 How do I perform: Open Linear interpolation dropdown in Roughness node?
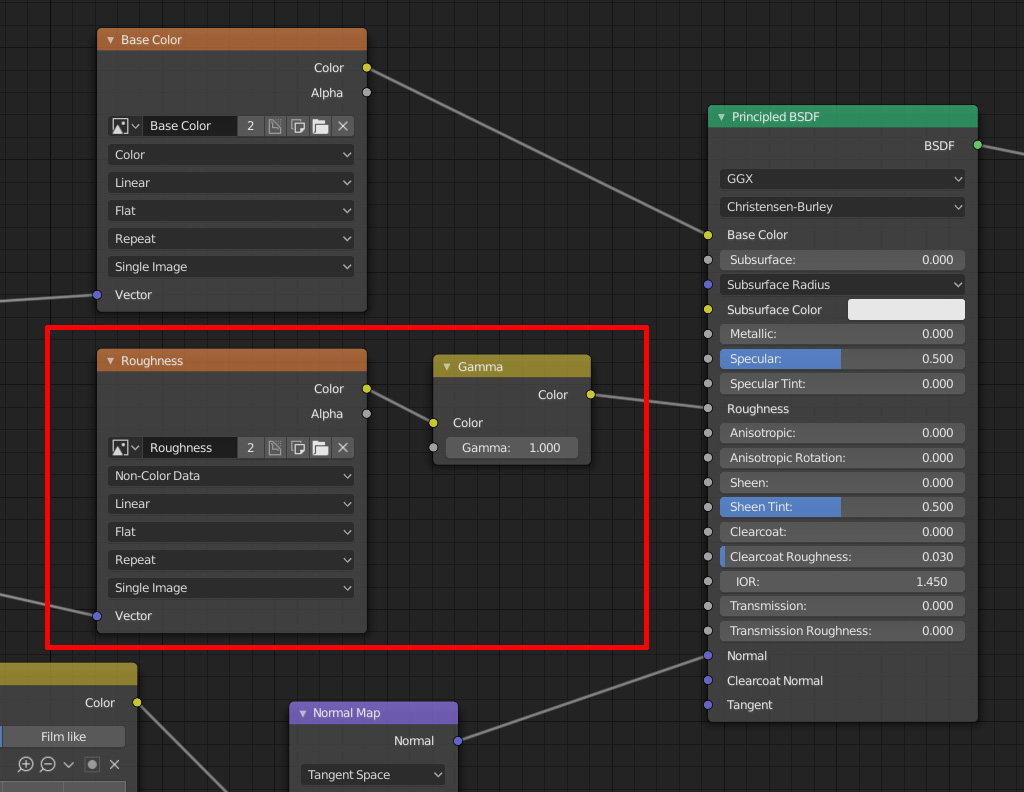(231, 504)
